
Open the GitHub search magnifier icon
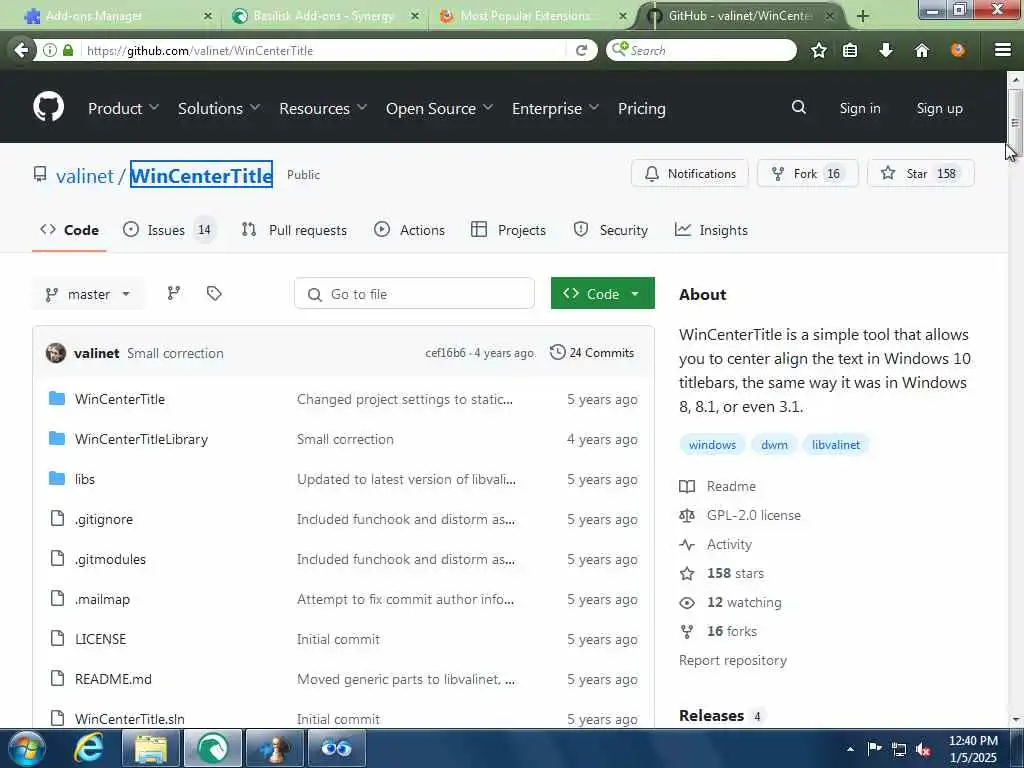[798, 107]
